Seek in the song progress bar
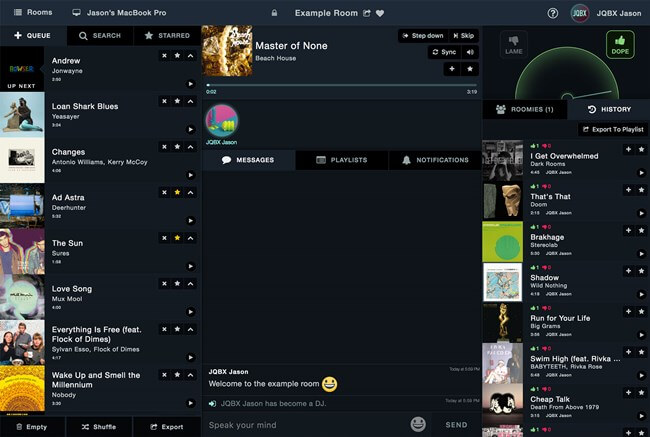 point(342,85)
